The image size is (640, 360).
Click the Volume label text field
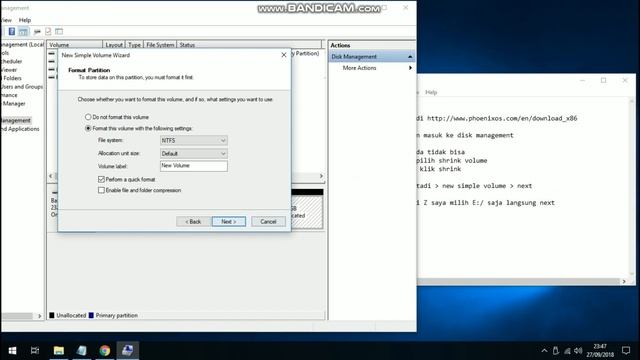click(193, 166)
